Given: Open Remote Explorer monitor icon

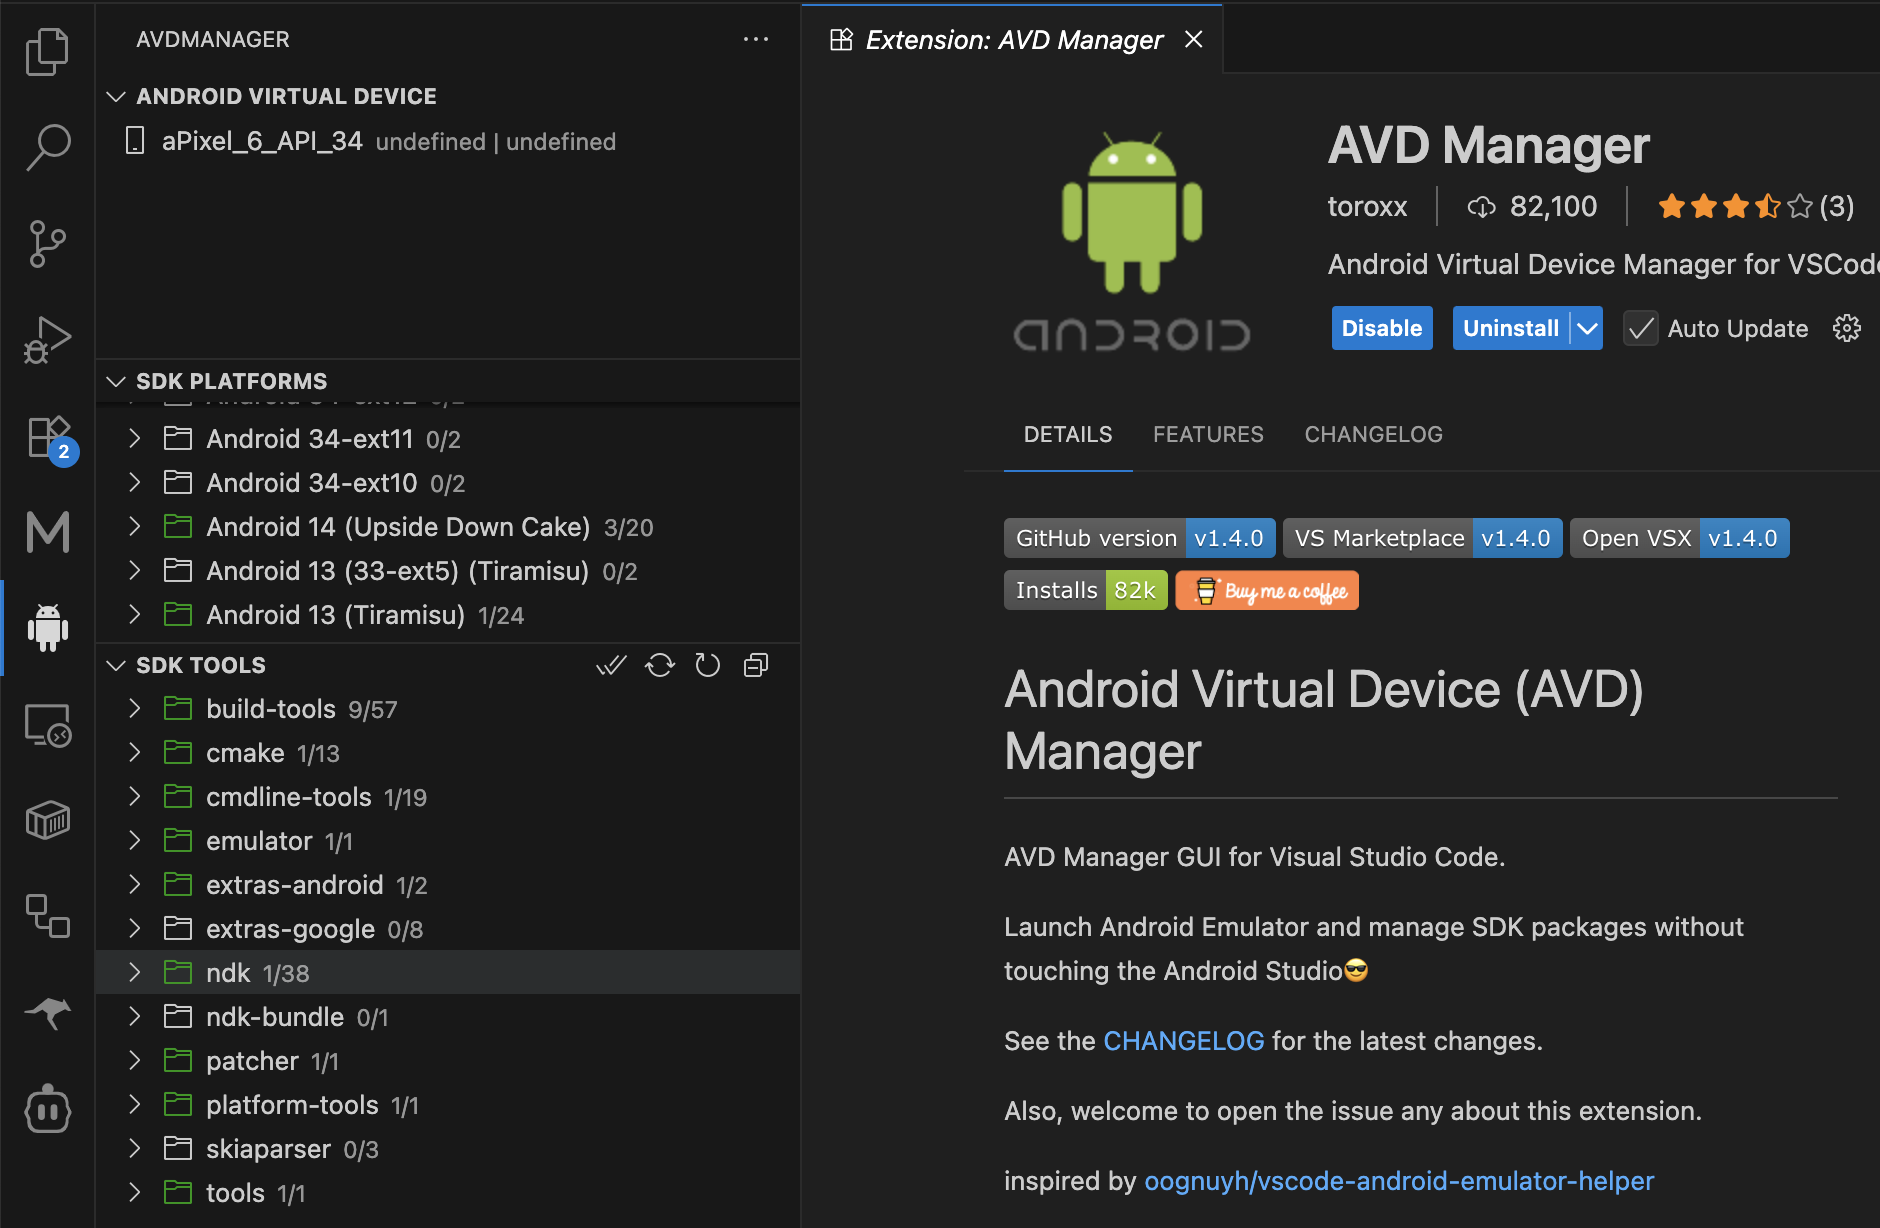Looking at the screenshot, I should click(x=47, y=725).
